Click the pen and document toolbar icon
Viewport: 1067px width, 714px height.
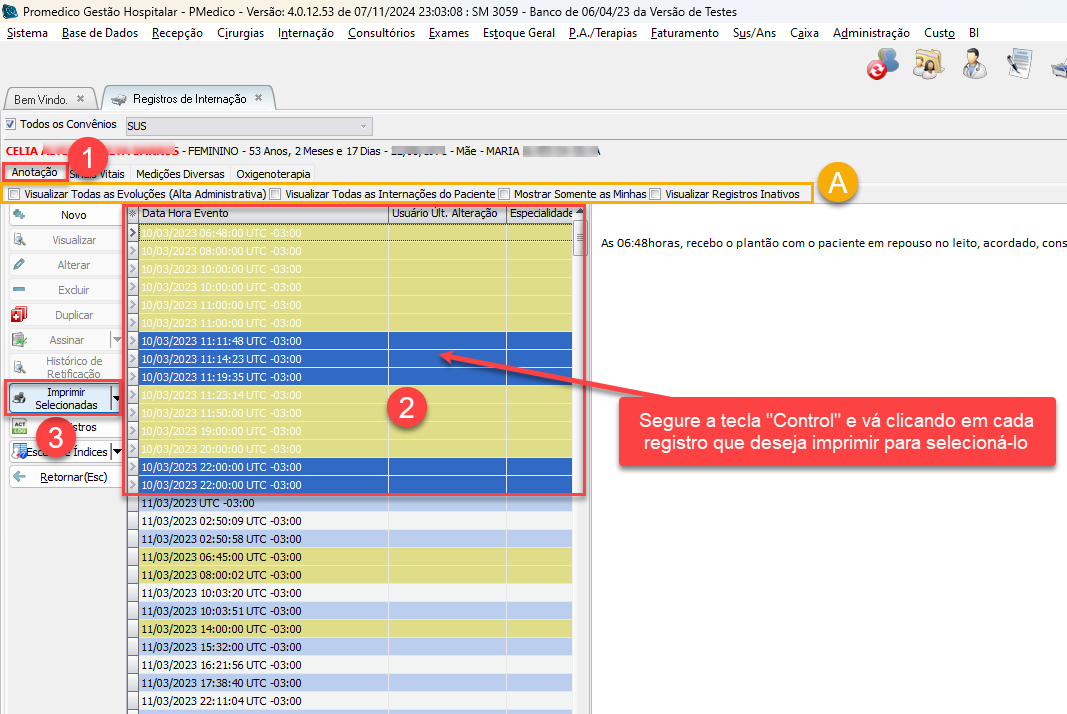pyautogui.click(x=1019, y=64)
